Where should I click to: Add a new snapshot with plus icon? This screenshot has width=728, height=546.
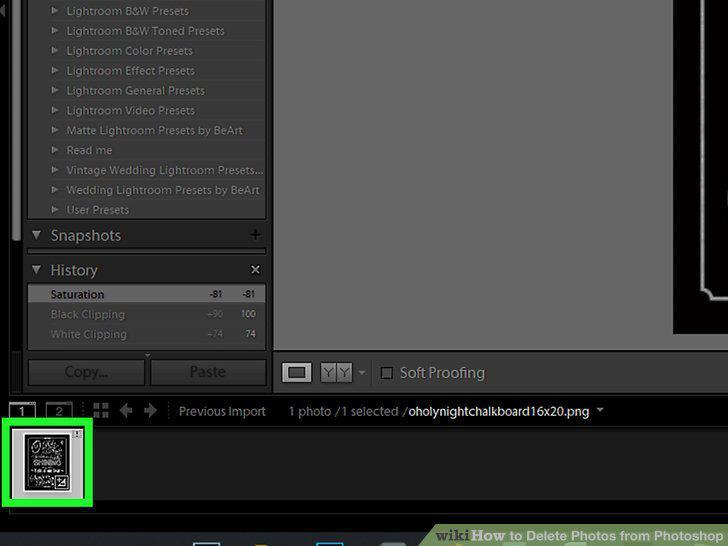pyautogui.click(x=255, y=234)
